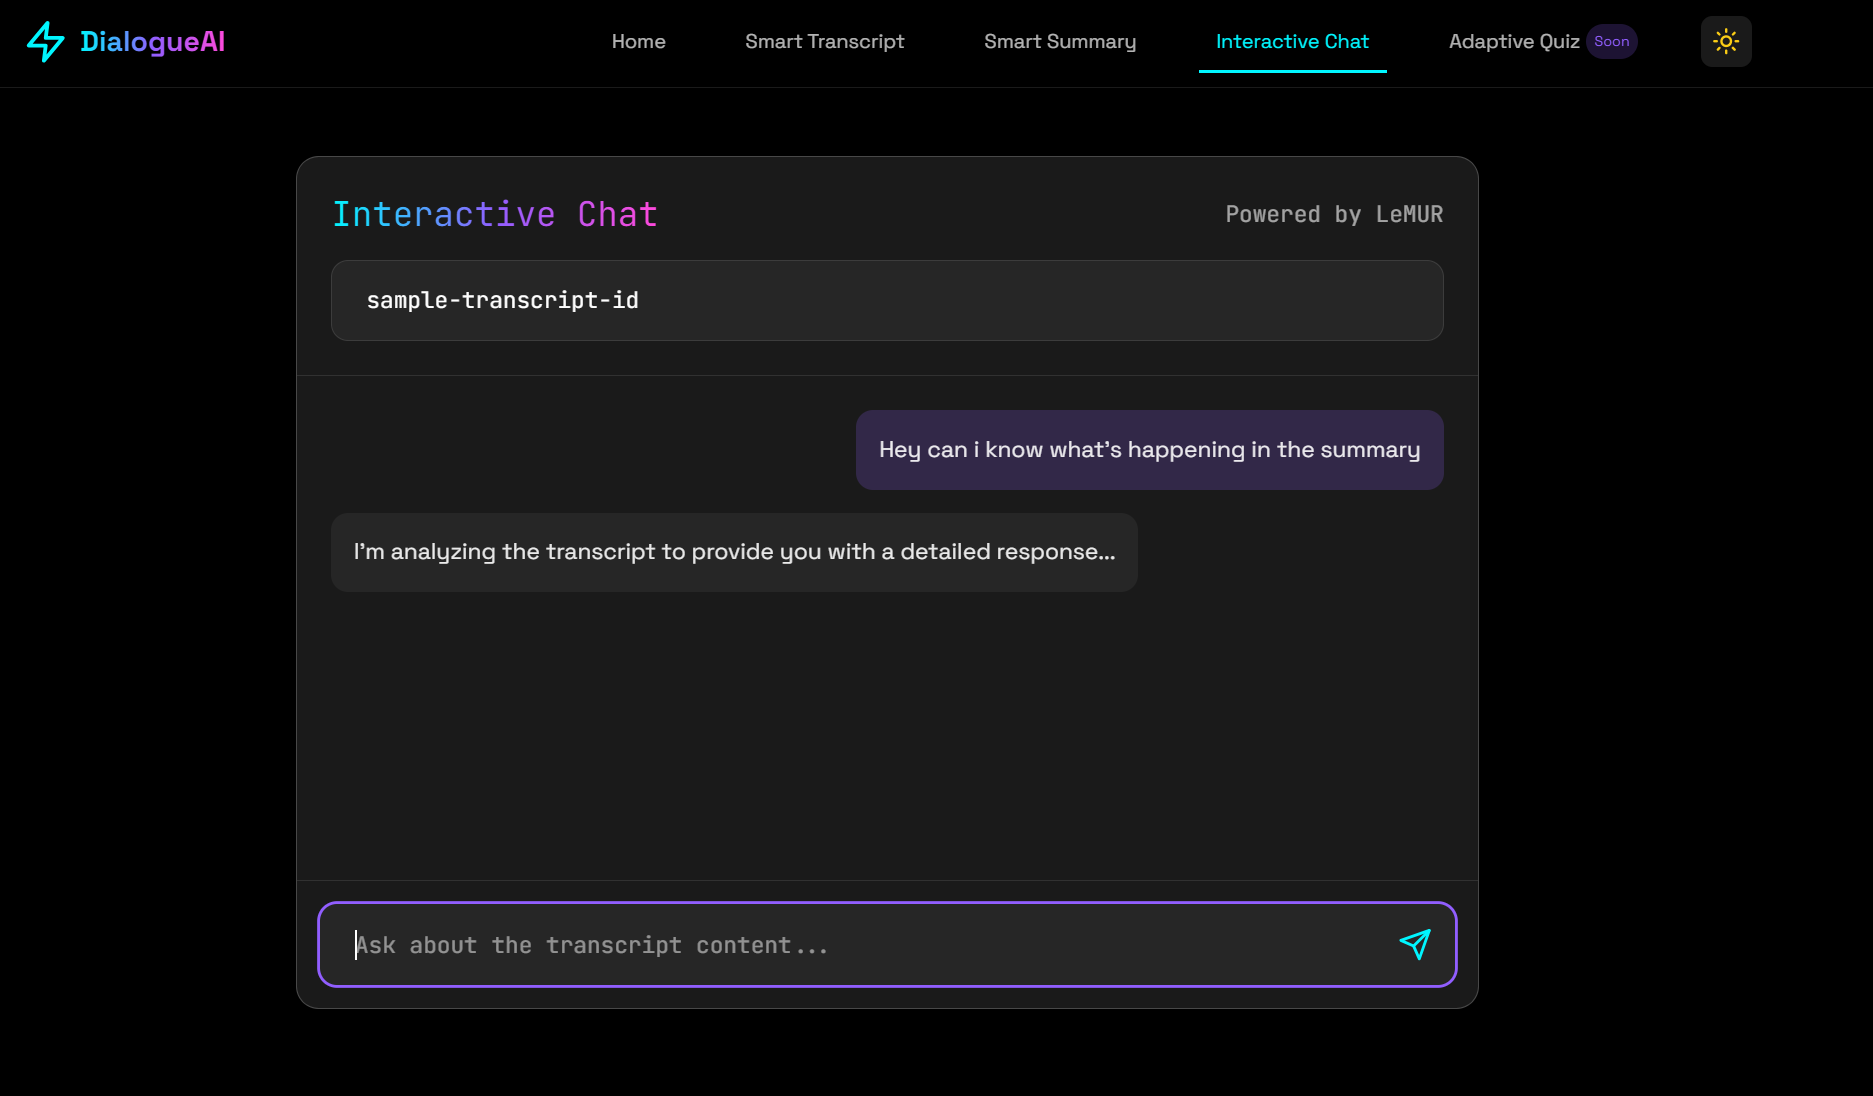Click the cyan 'Interactive' word in panel heading
The image size is (1873, 1096).
click(443, 215)
